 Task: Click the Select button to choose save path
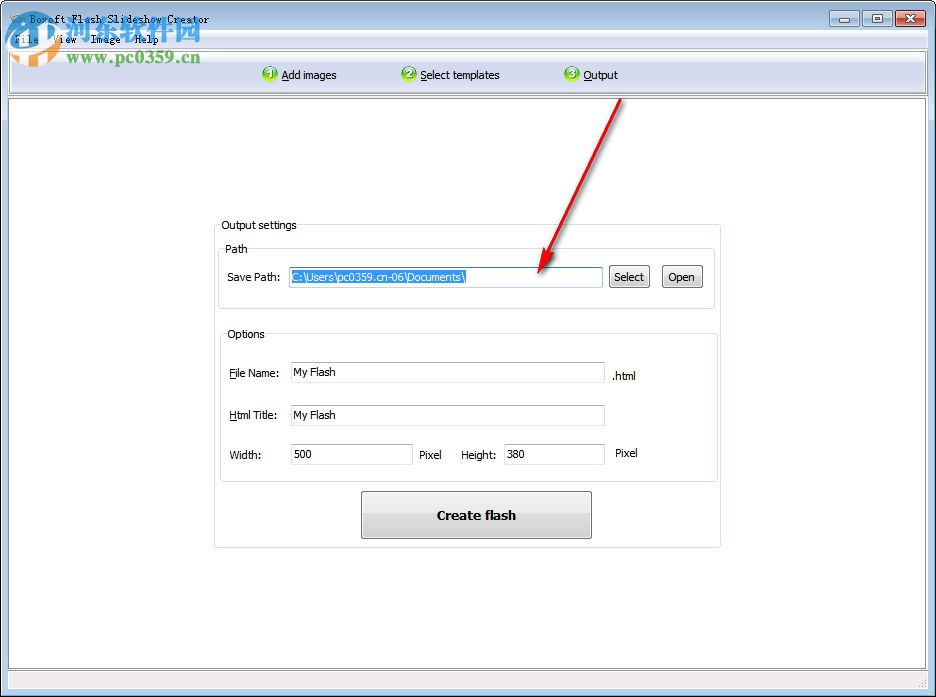[629, 277]
